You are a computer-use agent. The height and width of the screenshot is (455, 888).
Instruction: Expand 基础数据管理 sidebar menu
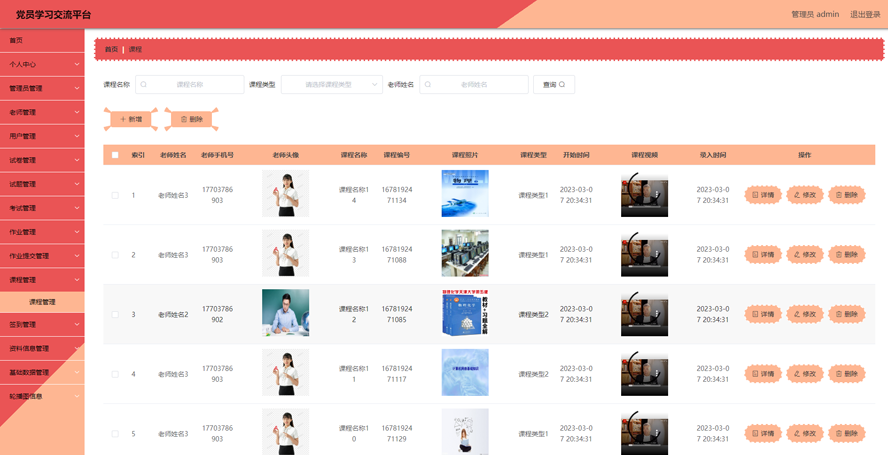pos(42,372)
